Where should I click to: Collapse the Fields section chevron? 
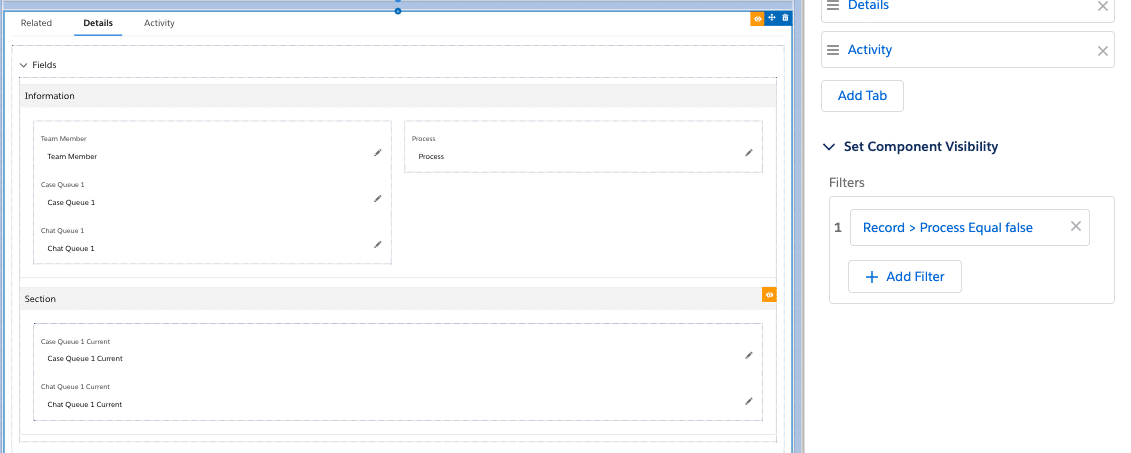23,65
